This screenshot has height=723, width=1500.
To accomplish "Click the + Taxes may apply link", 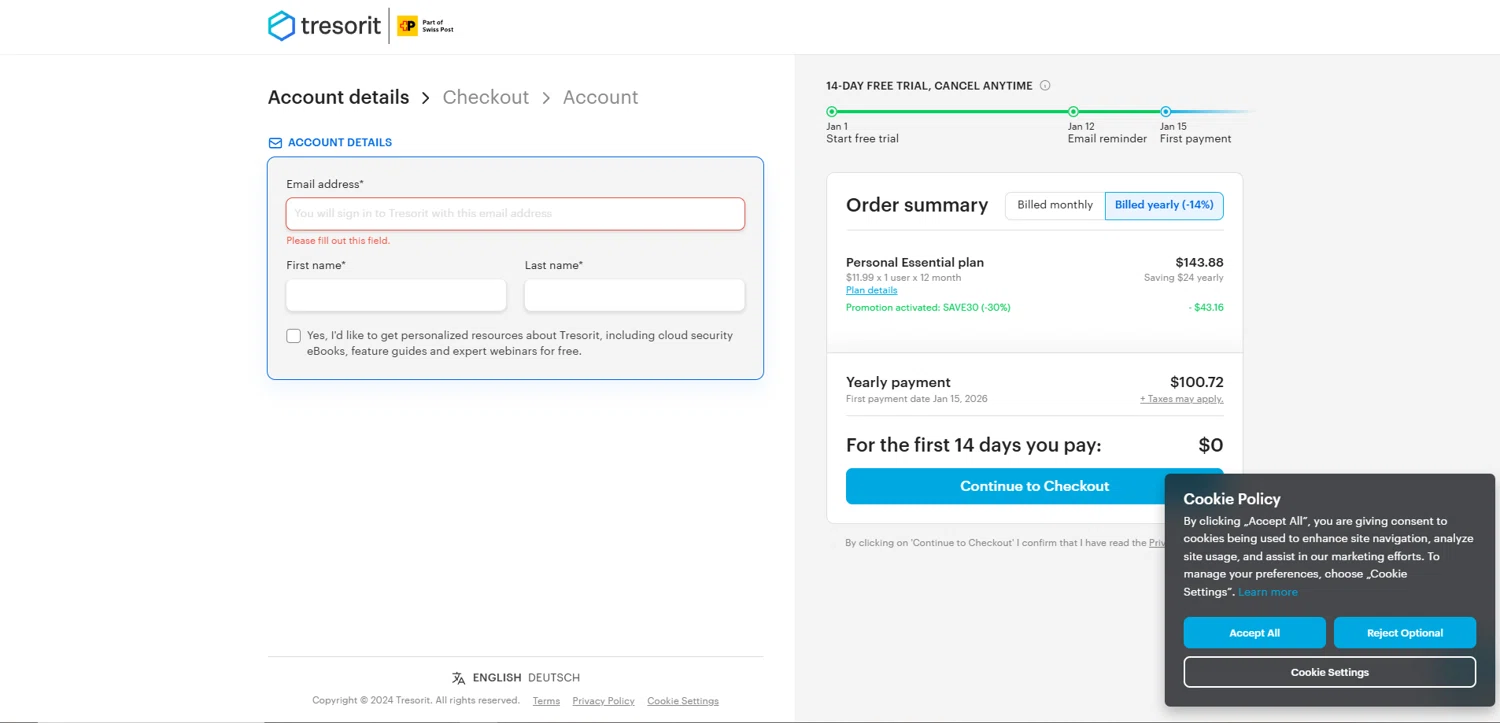I will (x=1181, y=399).
